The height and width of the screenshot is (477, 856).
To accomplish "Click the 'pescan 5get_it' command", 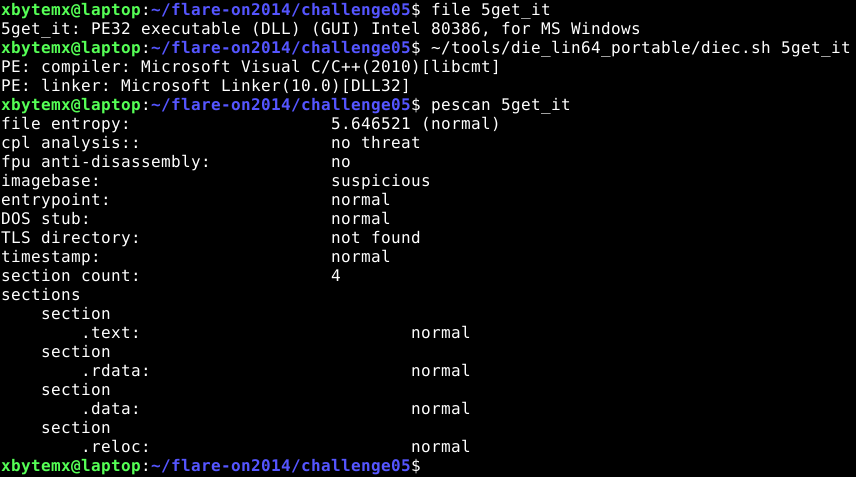I will pyautogui.click(x=501, y=105).
